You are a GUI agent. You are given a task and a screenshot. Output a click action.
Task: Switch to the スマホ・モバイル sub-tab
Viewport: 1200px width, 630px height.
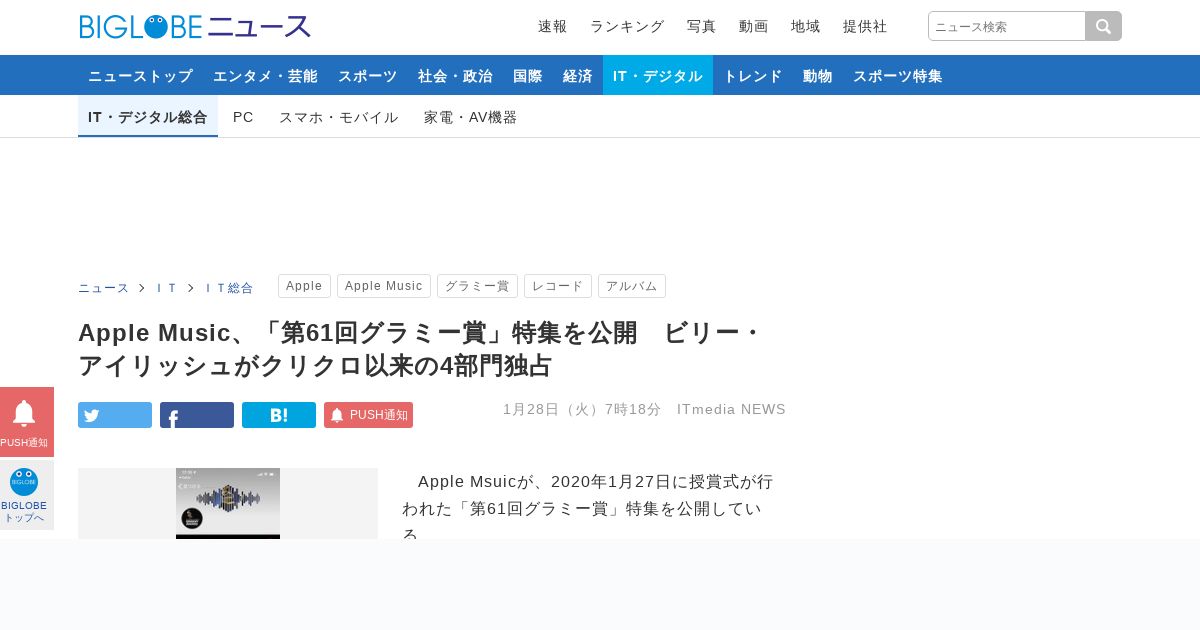(339, 117)
